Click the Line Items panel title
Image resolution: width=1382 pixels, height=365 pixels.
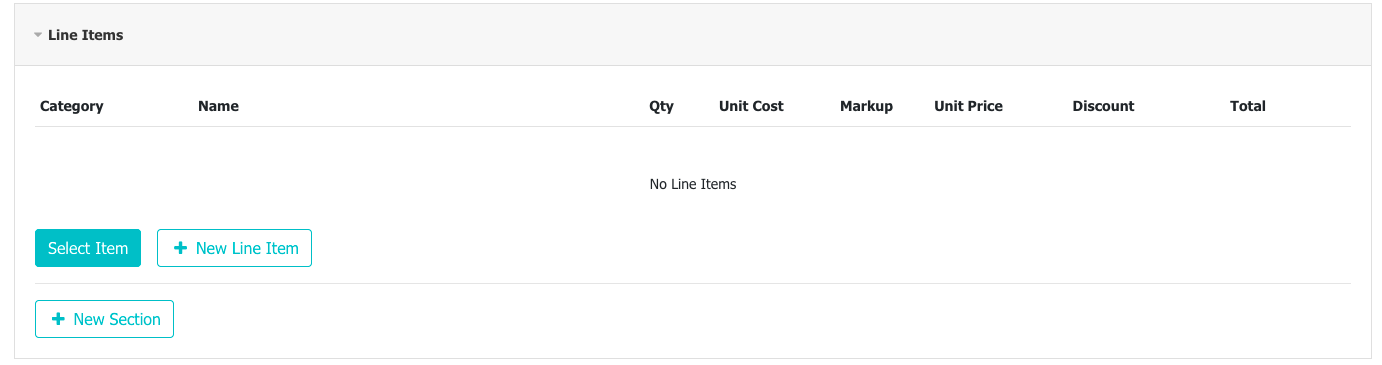pyautogui.click(x=86, y=35)
